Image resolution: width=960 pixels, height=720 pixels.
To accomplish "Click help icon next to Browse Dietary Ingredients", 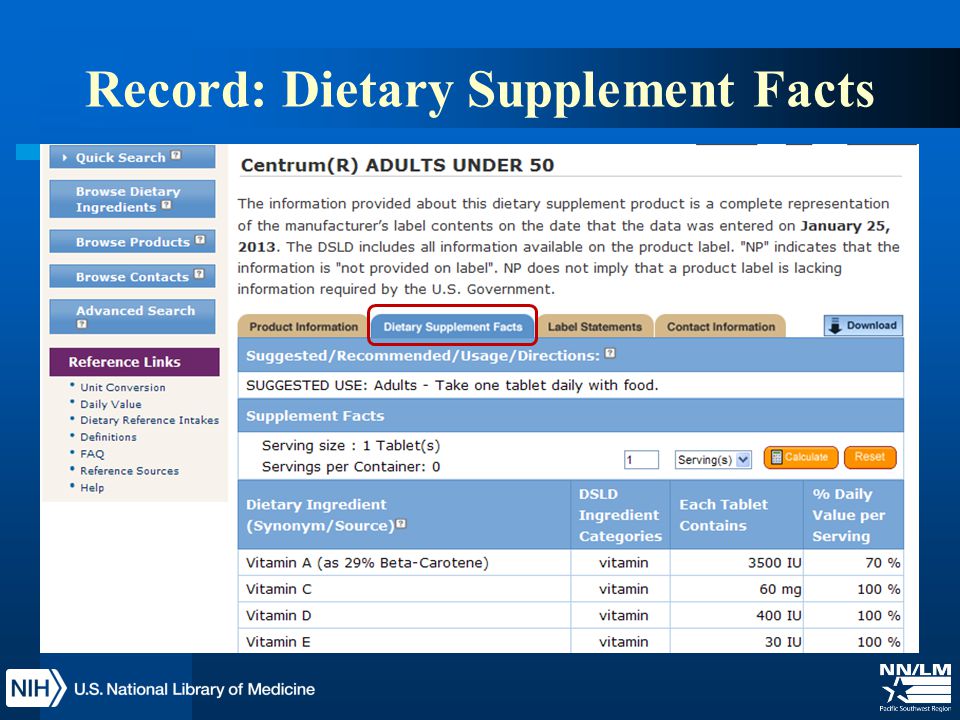I will coord(167,205).
